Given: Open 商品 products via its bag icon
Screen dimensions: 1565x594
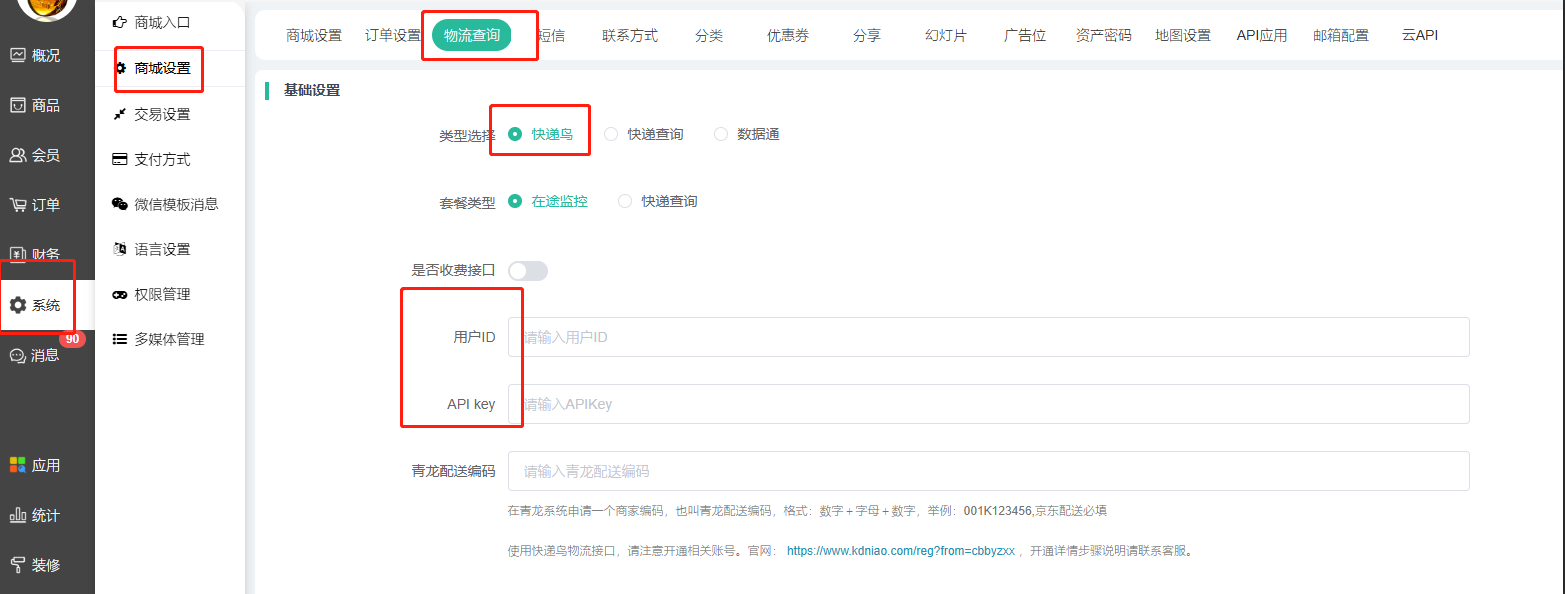Looking at the screenshot, I should click(x=18, y=105).
